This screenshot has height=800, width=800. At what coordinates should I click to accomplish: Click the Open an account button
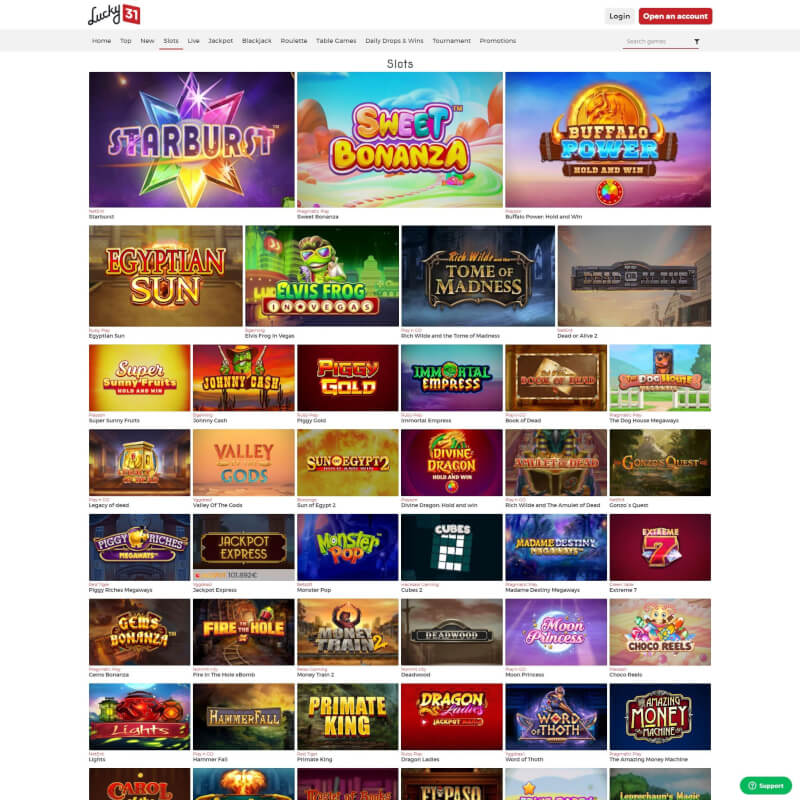(x=675, y=16)
